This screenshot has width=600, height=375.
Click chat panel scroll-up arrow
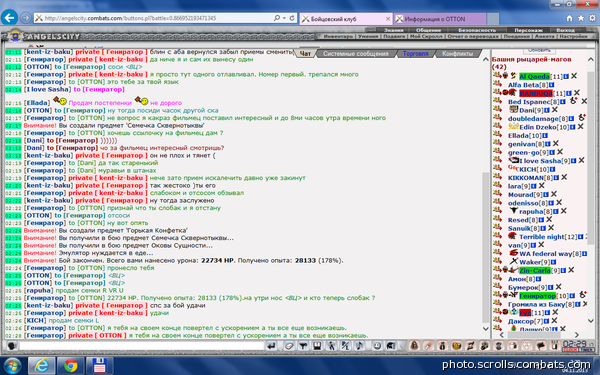click(x=486, y=59)
